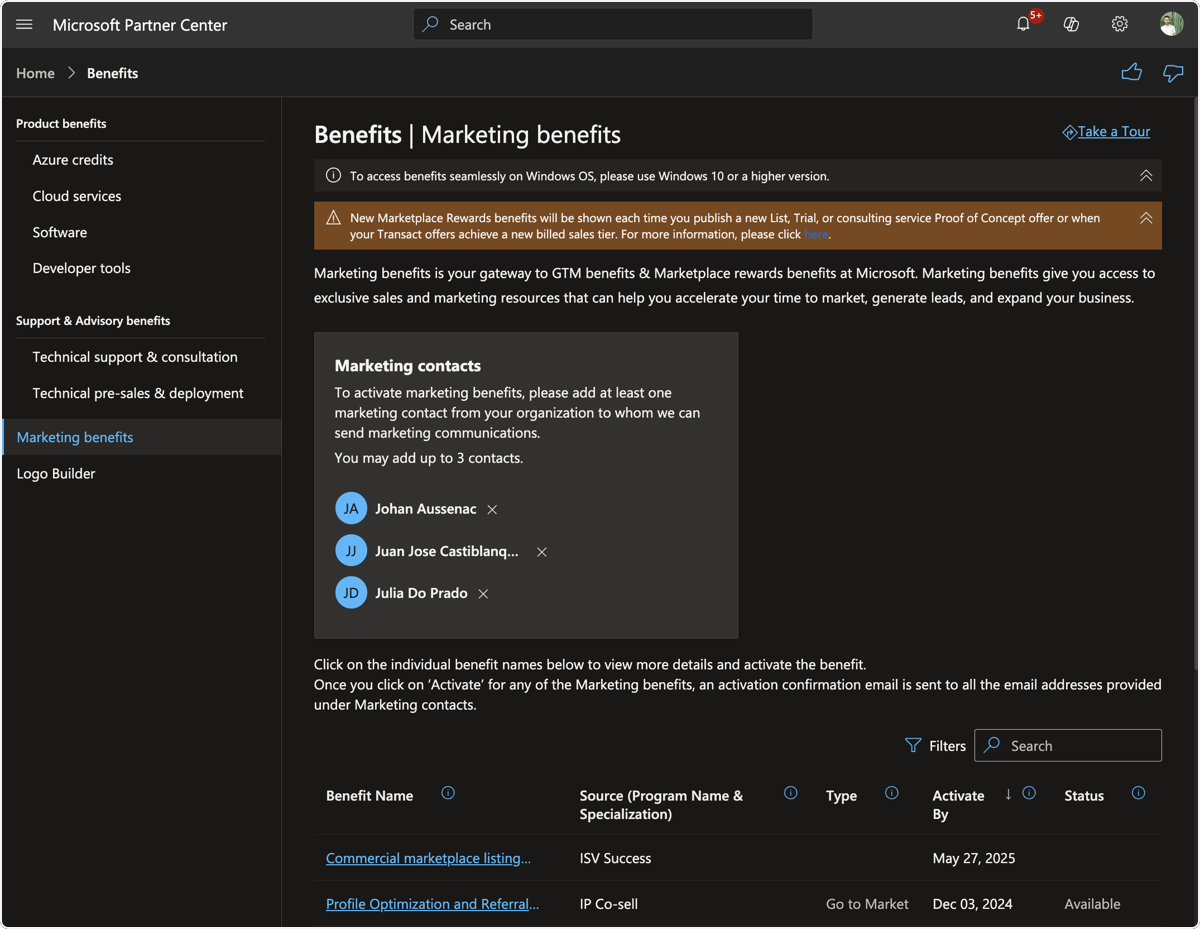Open the Copilot icon in header
Viewport: 1200px width, 929px height.
[x=1071, y=25]
